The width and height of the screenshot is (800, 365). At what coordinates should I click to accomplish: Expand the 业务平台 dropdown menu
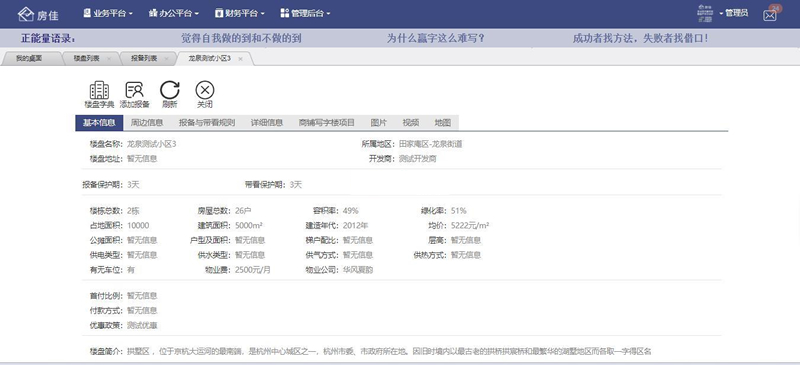click(108, 14)
